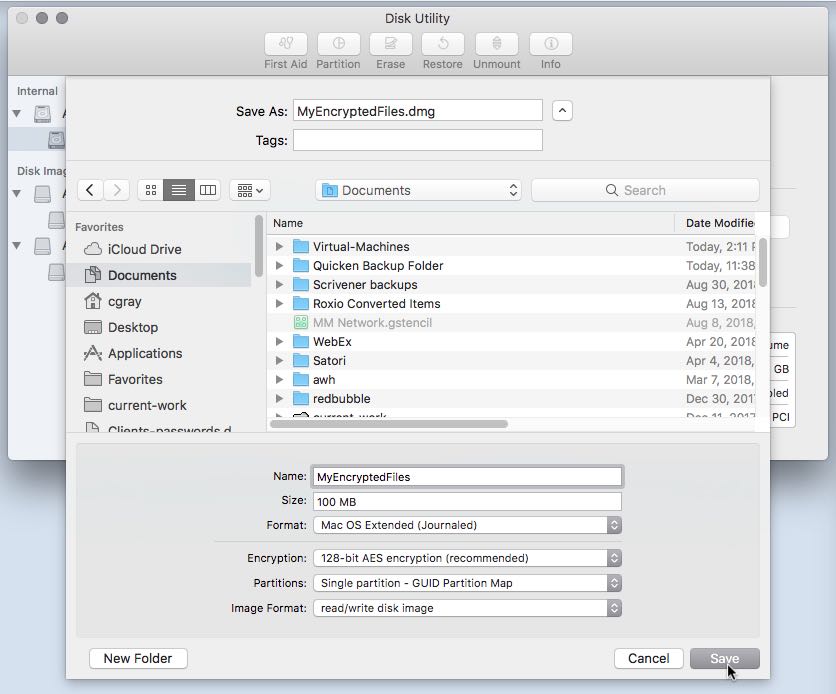Expand the Scrivener backups folder
The height and width of the screenshot is (694, 836).
[279, 285]
